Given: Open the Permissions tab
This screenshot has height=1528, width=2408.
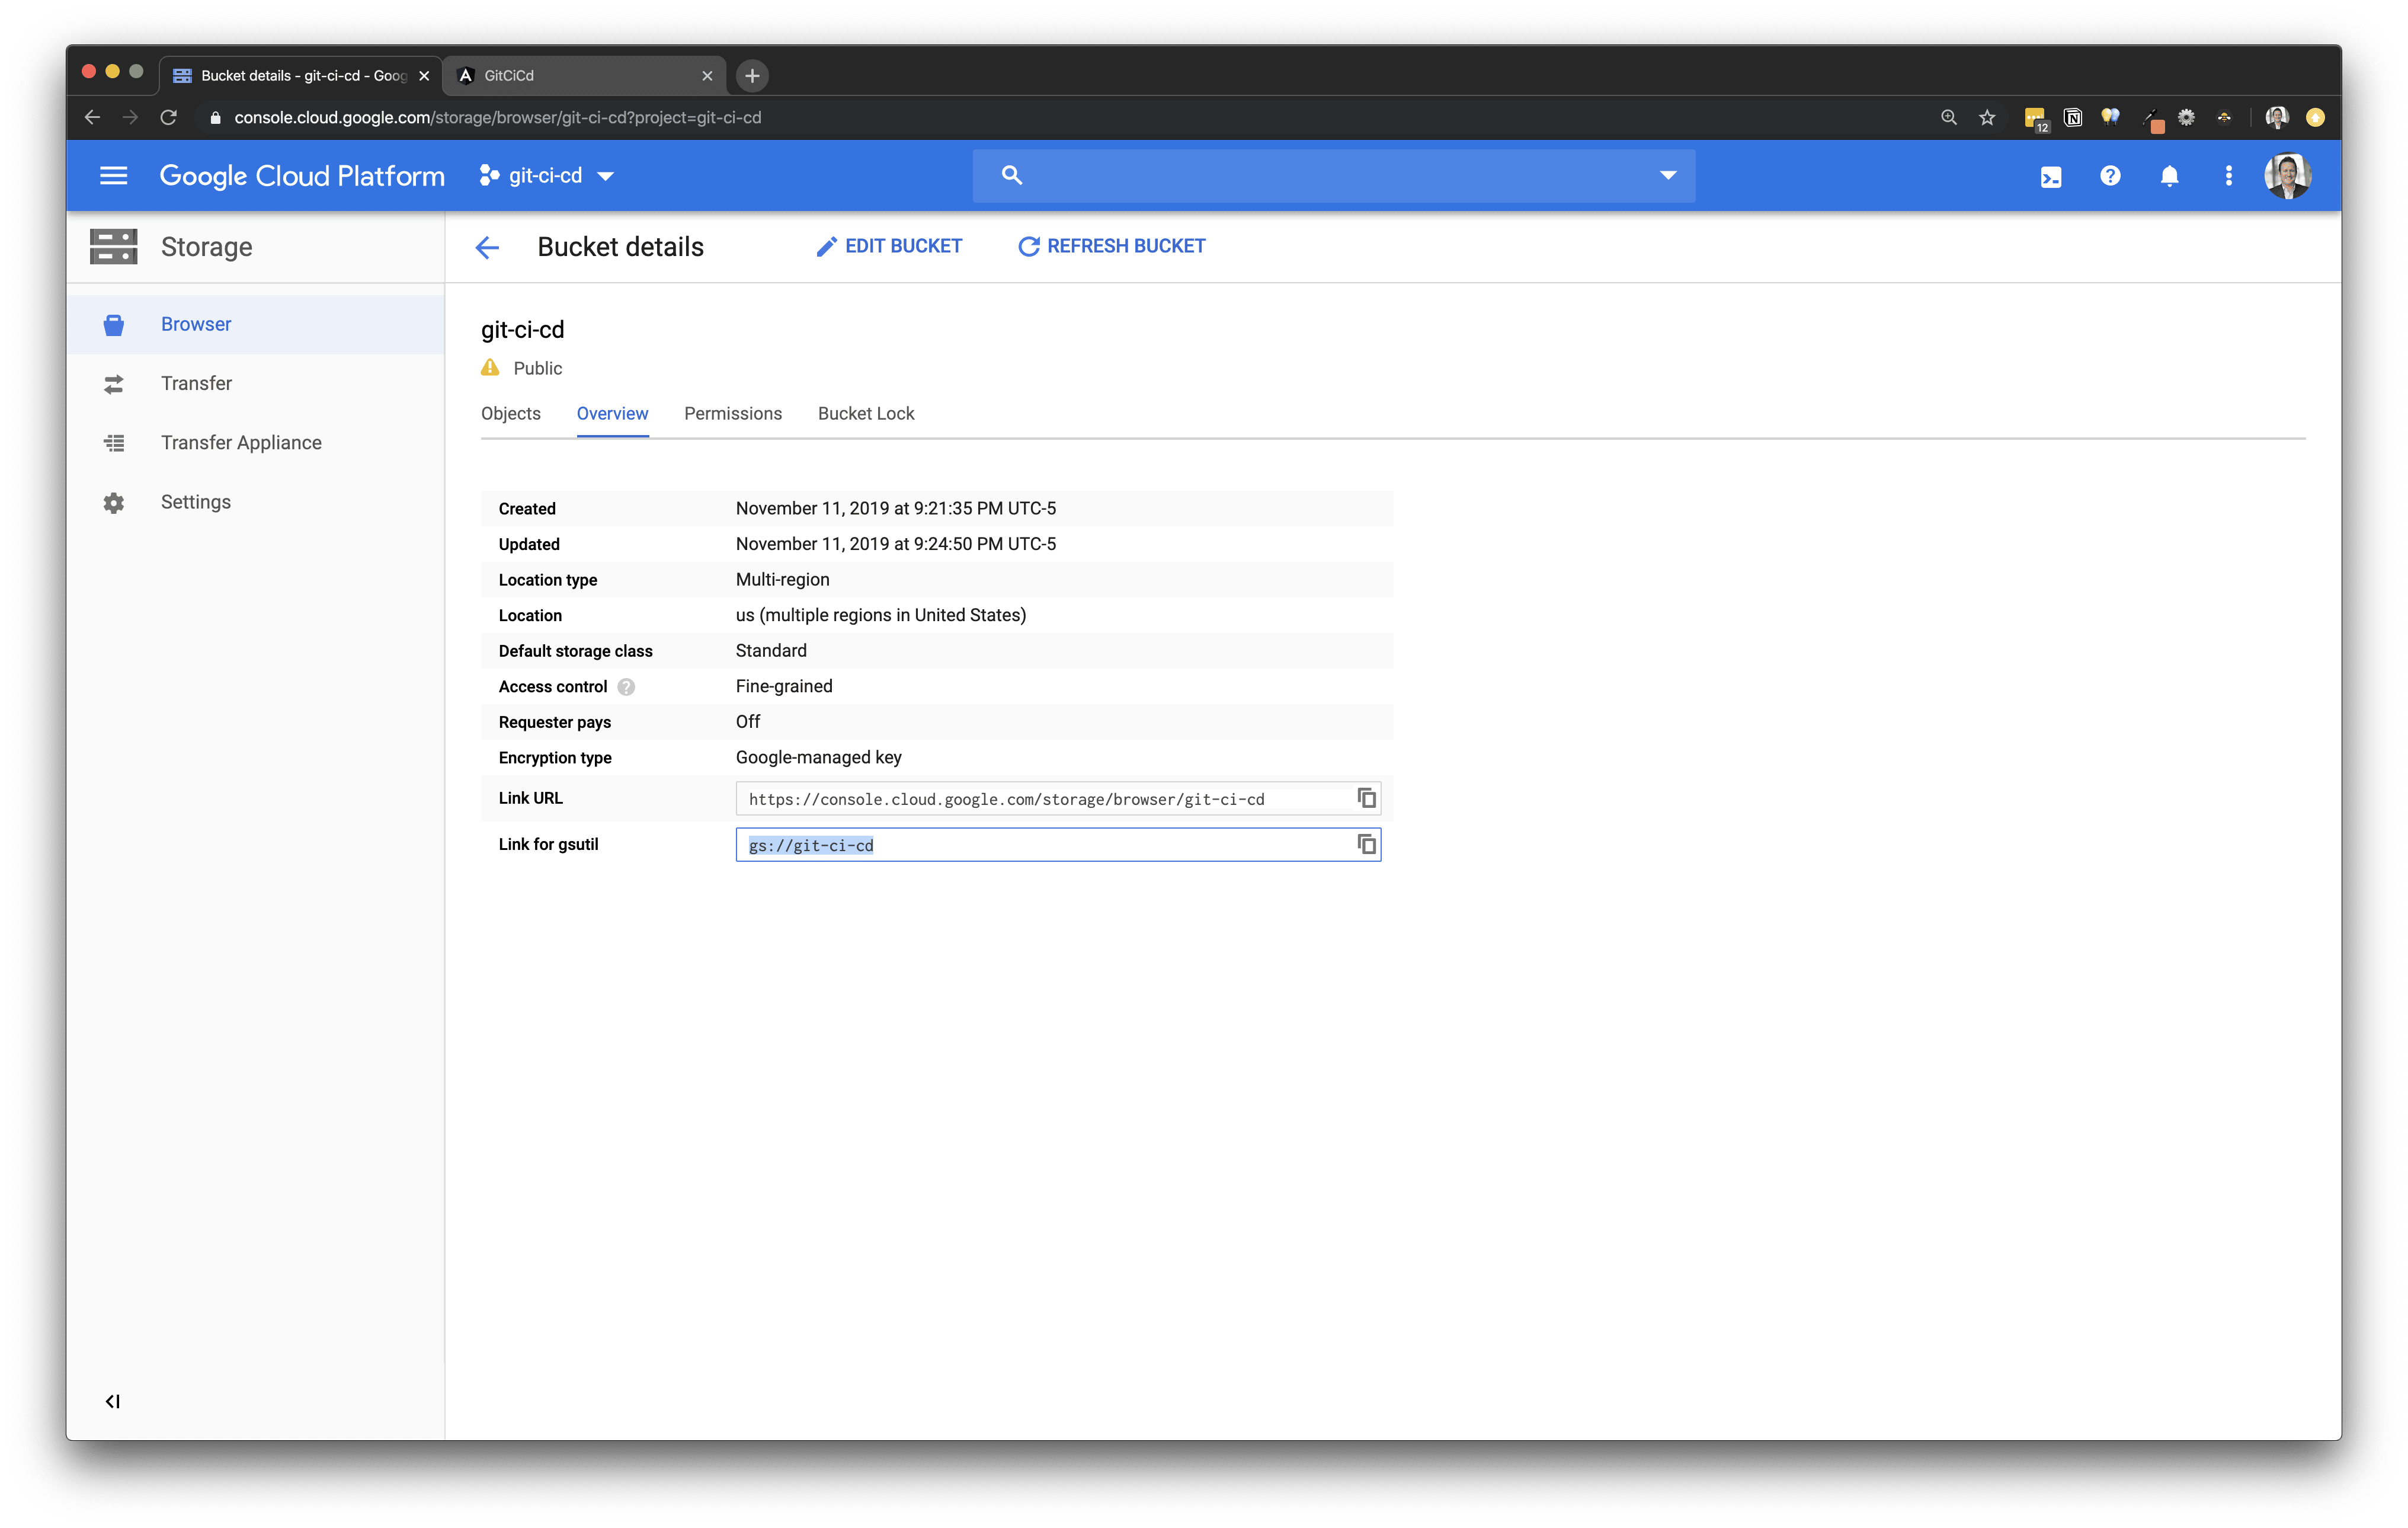Looking at the screenshot, I should 733,414.
